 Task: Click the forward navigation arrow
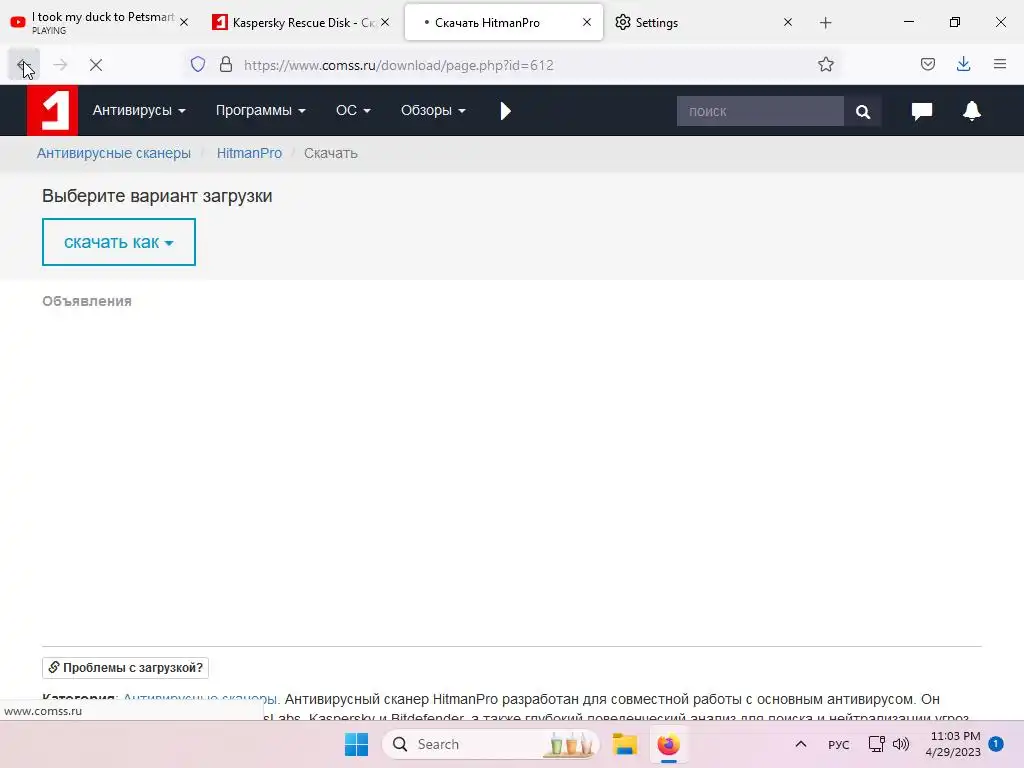point(60,65)
